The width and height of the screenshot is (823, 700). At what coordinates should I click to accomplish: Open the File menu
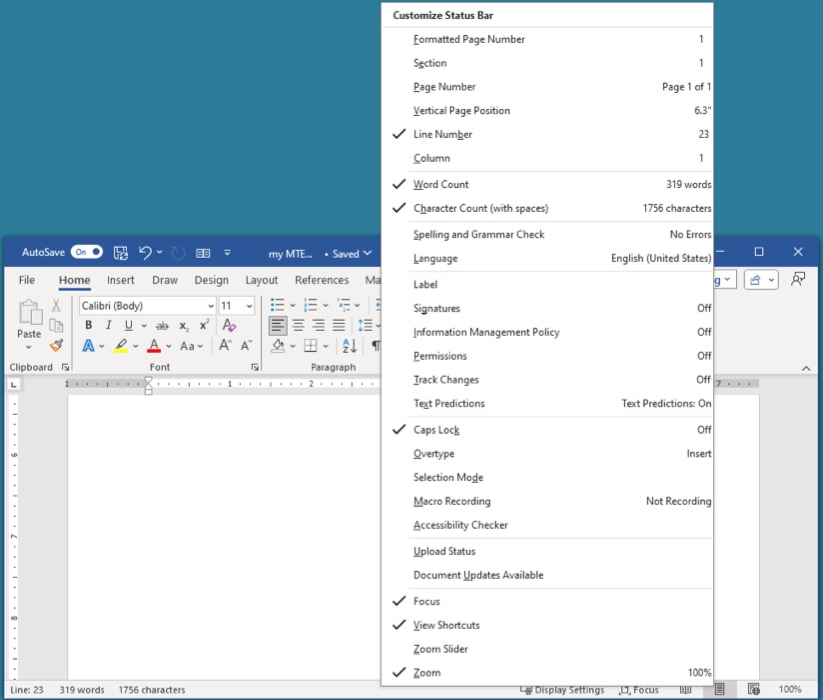(x=26, y=280)
